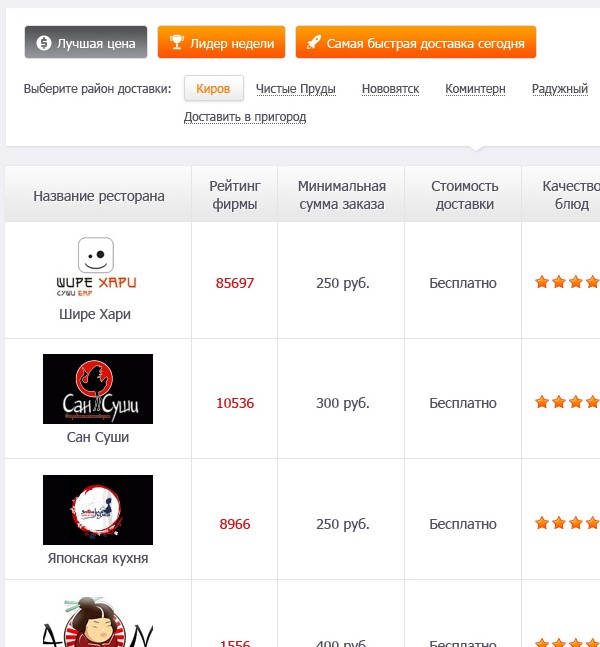Click 'Бесплатно' in Шире Хари row
The height and width of the screenshot is (647, 600).
click(463, 283)
